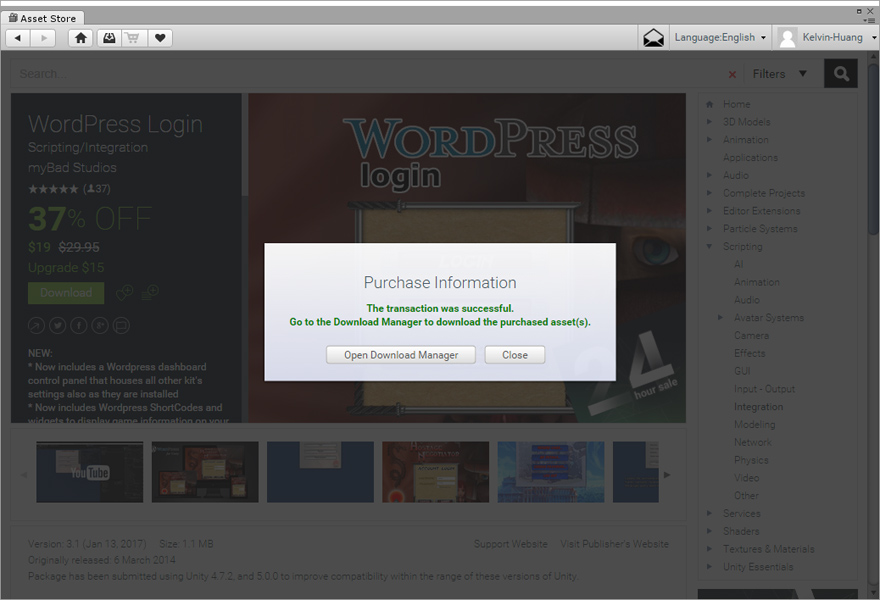Close the Purchase Information dialog
The height and width of the screenshot is (600, 880).
[515, 355]
